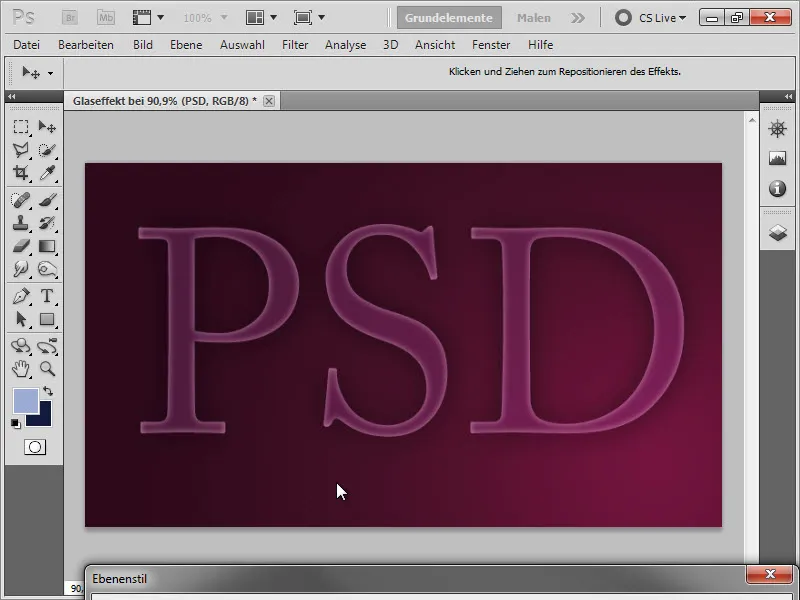Launch Mini Bridge

coord(106,18)
